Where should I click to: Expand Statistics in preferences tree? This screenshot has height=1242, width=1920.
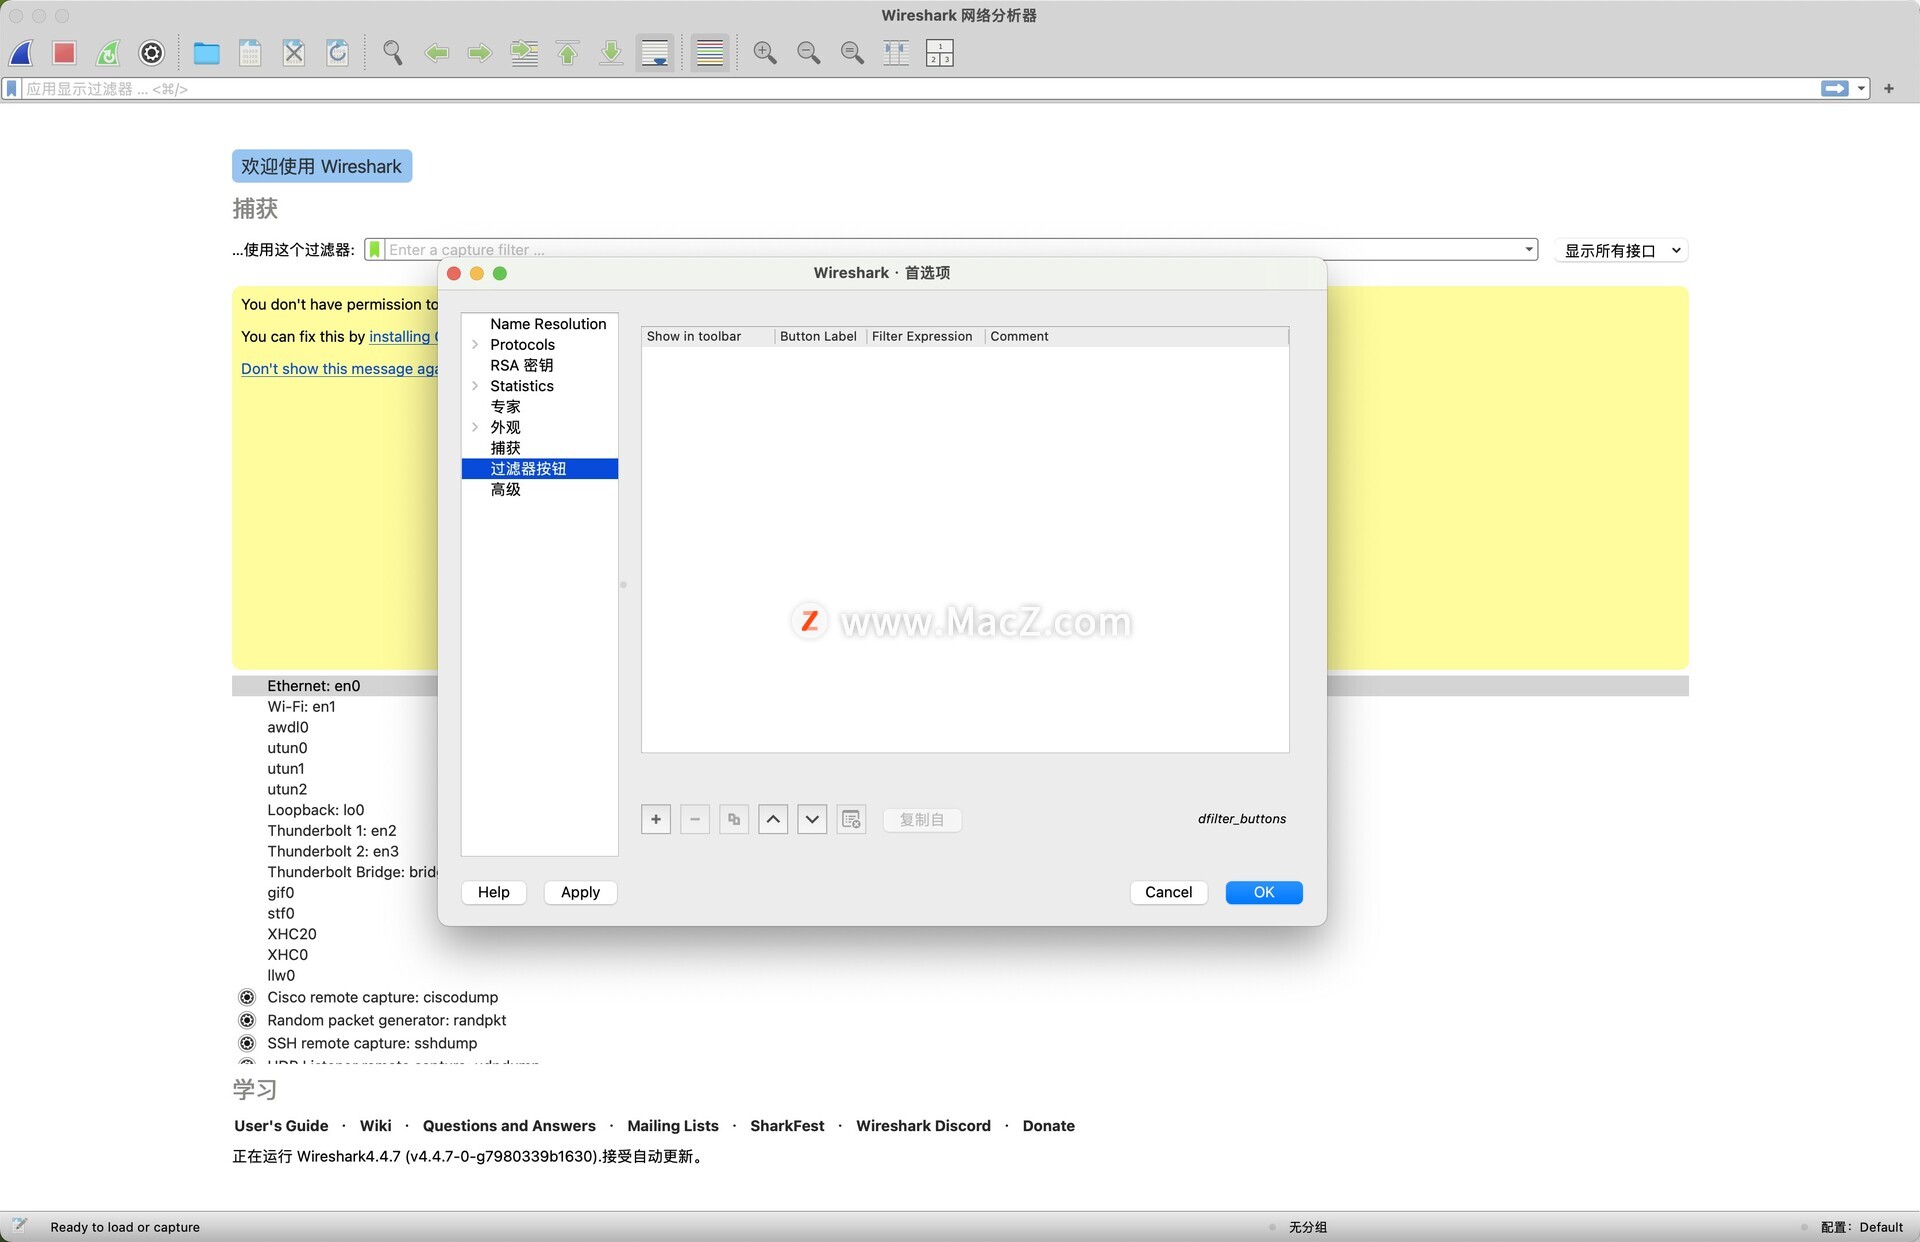[x=475, y=386]
